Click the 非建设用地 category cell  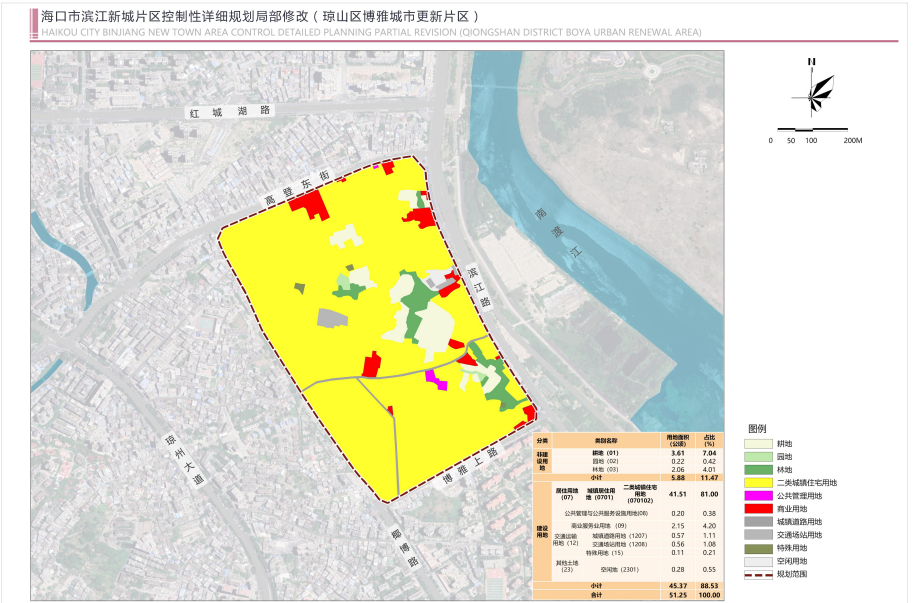click(542, 460)
